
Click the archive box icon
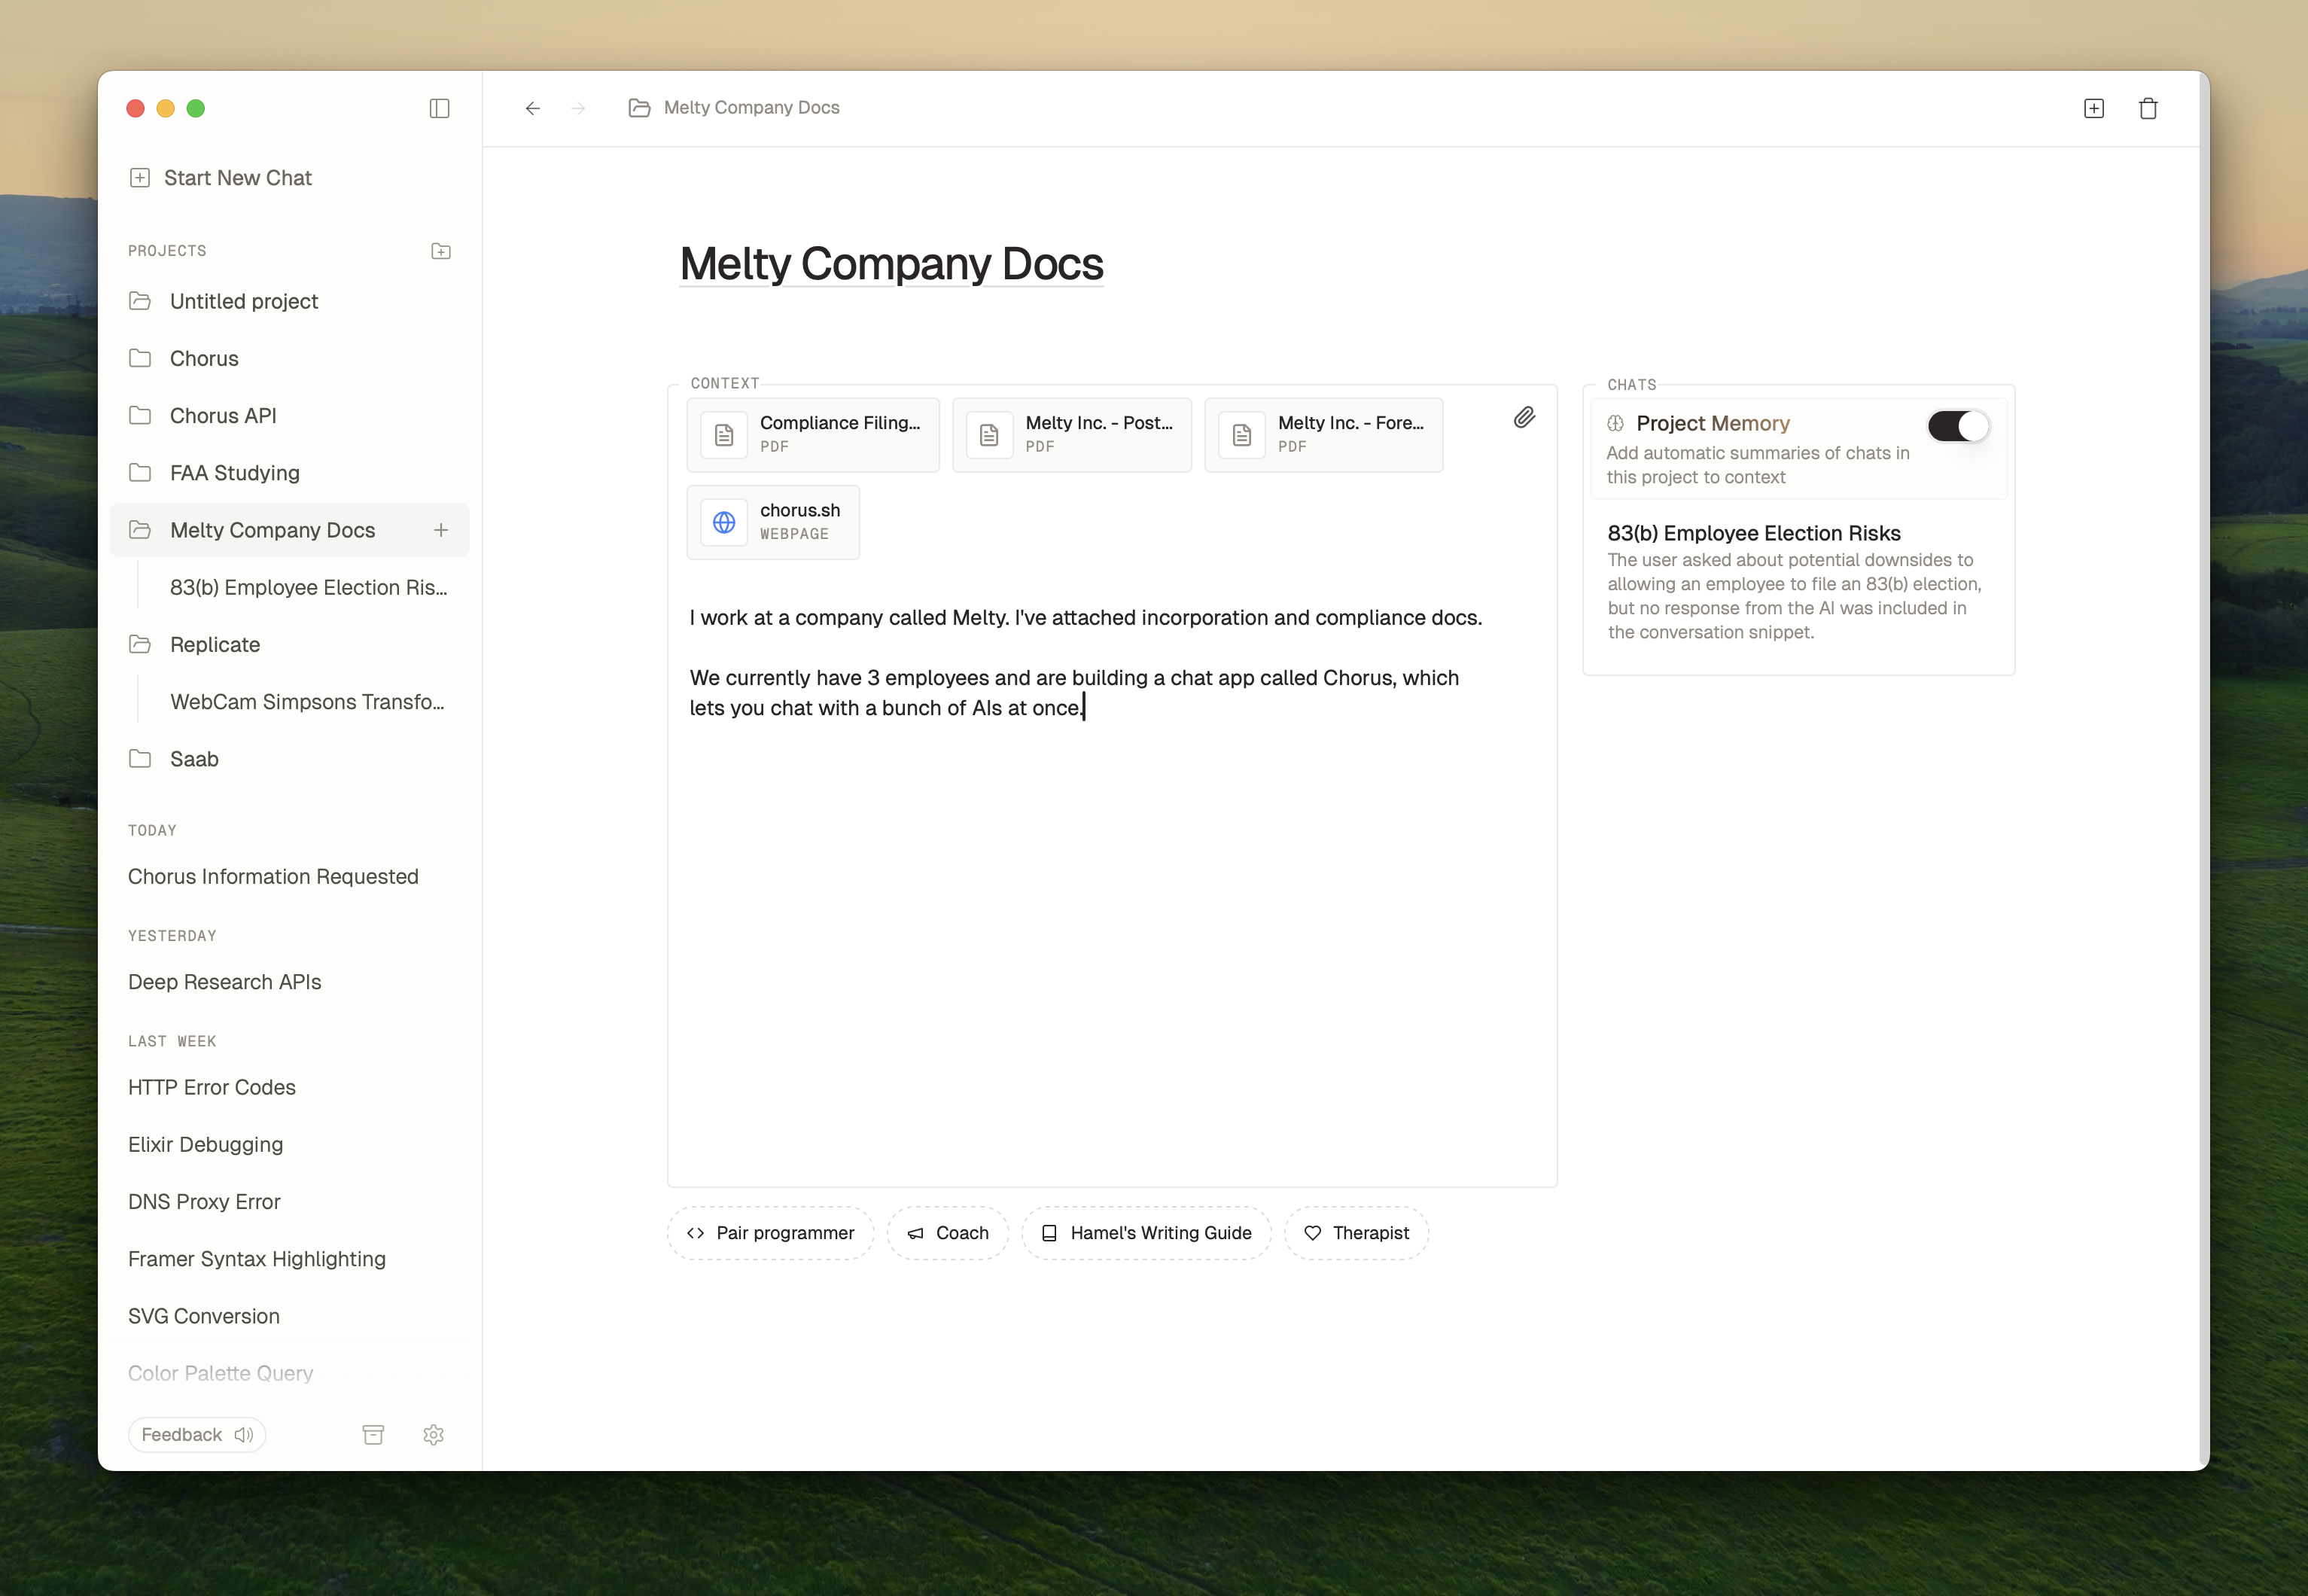[373, 1435]
